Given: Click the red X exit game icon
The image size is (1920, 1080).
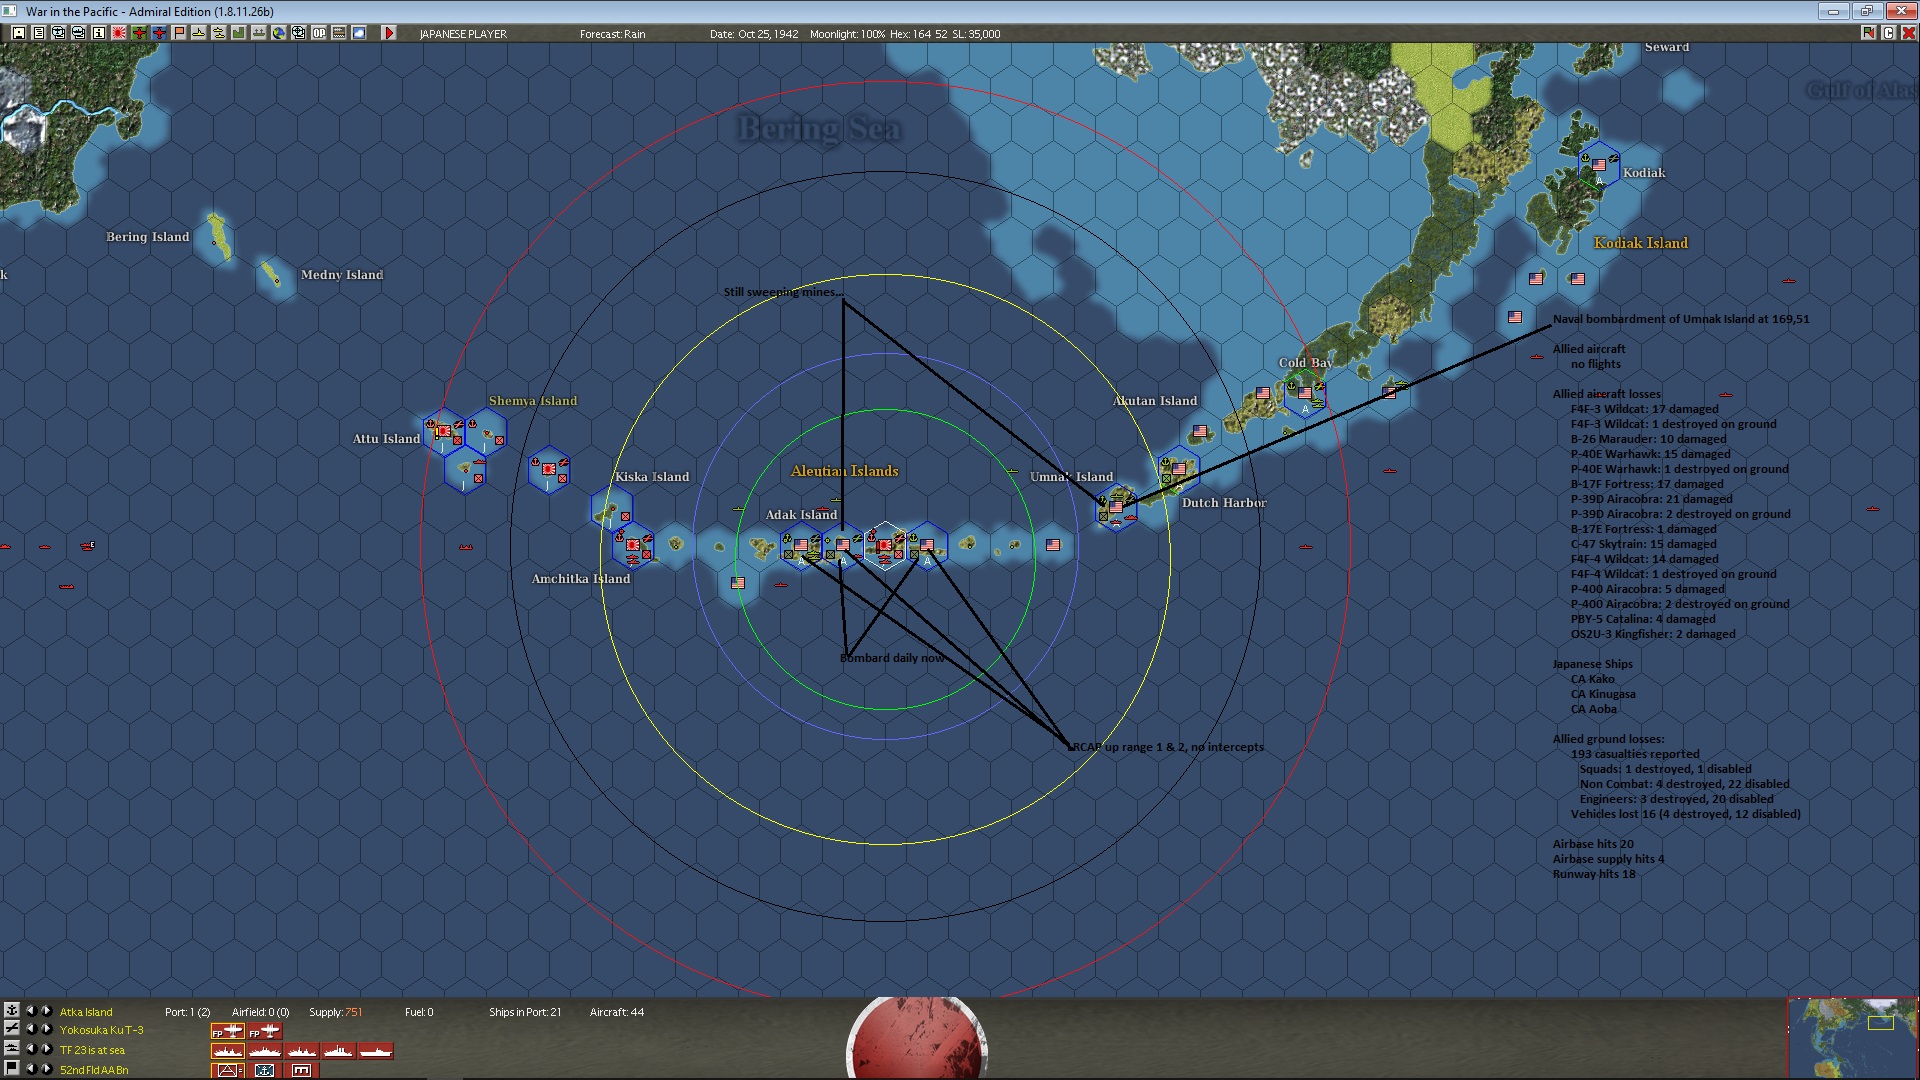Looking at the screenshot, I should coord(1908,33).
